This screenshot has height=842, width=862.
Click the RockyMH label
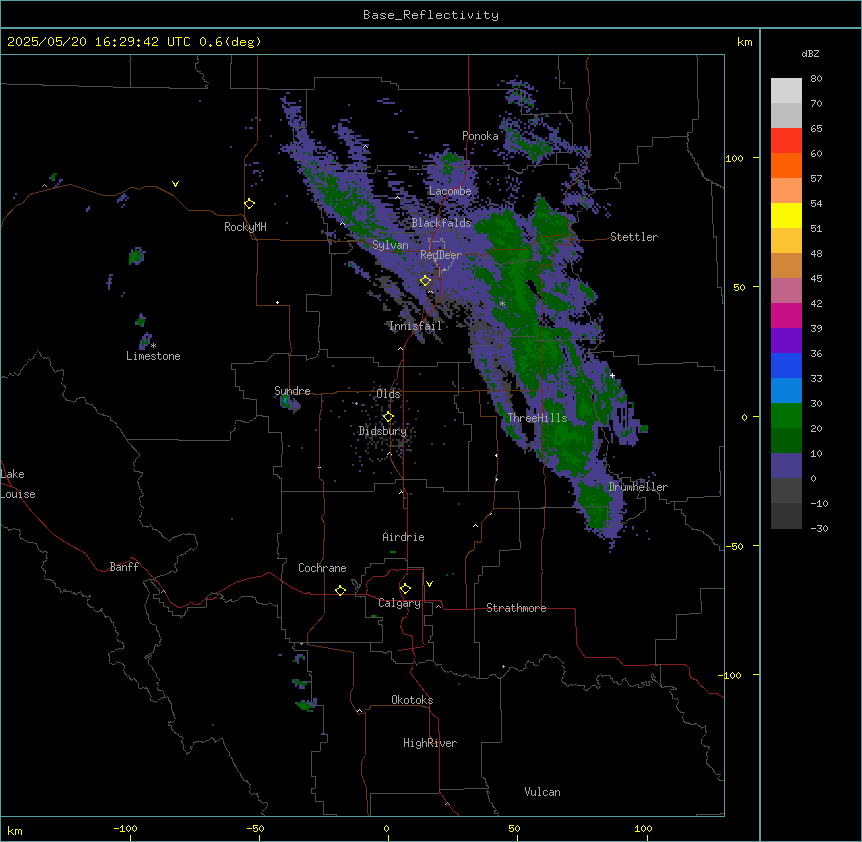tap(245, 227)
